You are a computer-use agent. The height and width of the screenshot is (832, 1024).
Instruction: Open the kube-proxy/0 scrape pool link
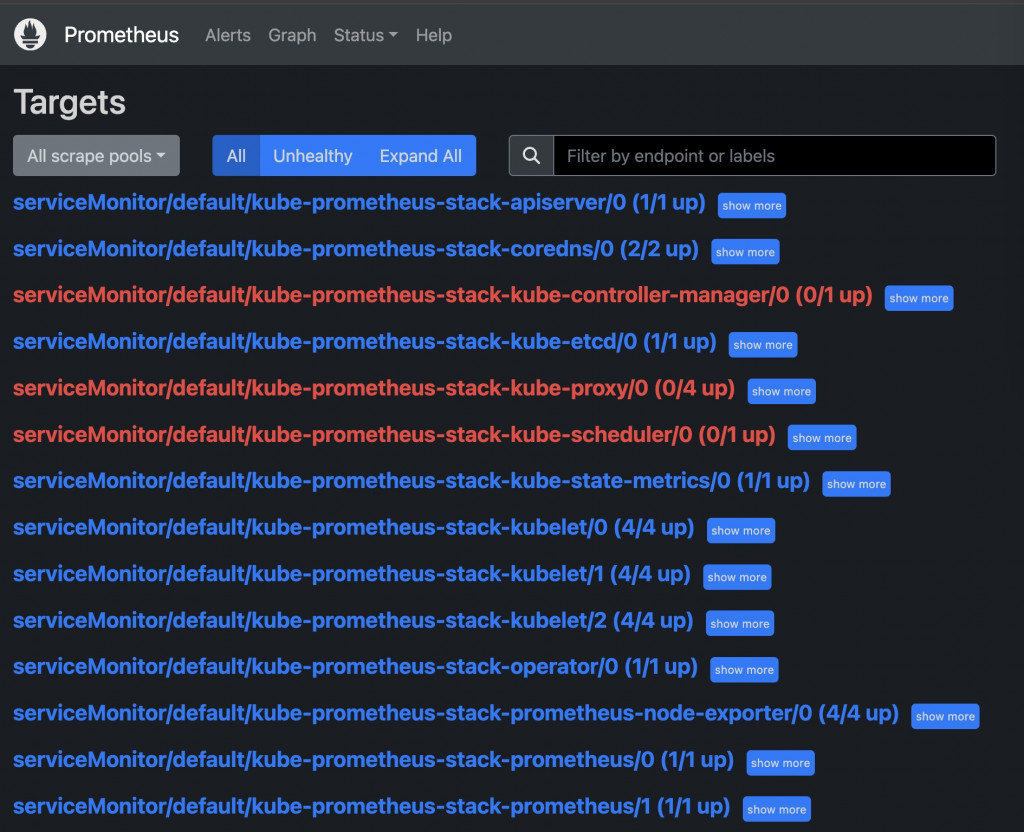coord(374,389)
